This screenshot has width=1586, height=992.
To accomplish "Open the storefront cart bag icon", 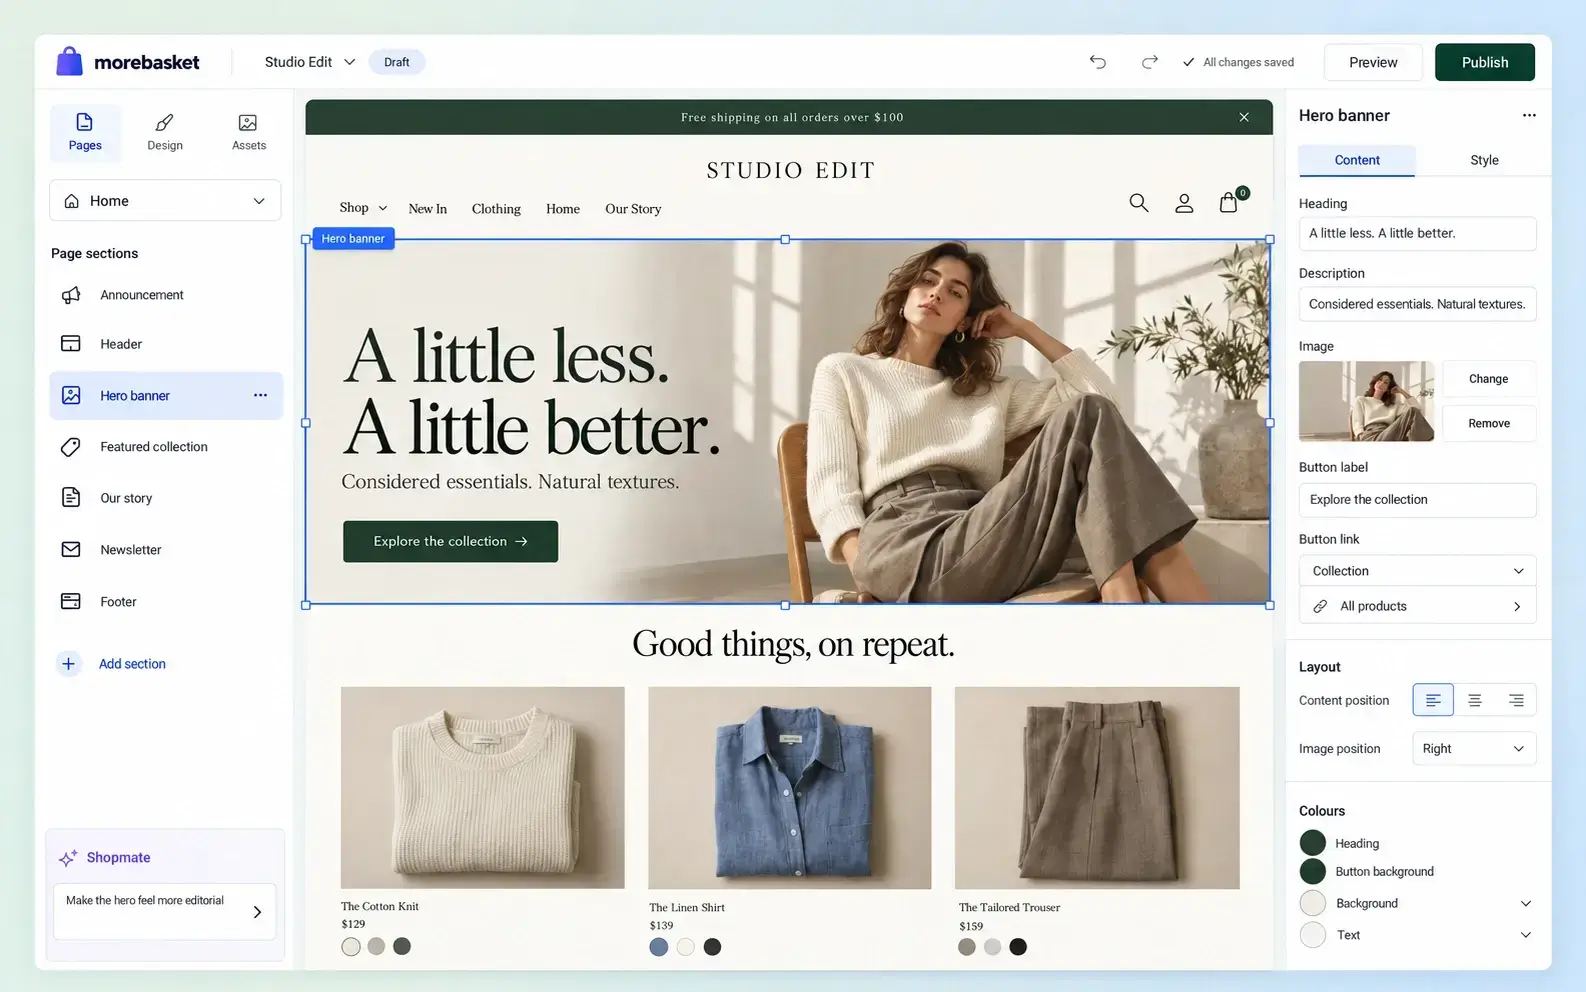I will pyautogui.click(x=1230, y=201).
